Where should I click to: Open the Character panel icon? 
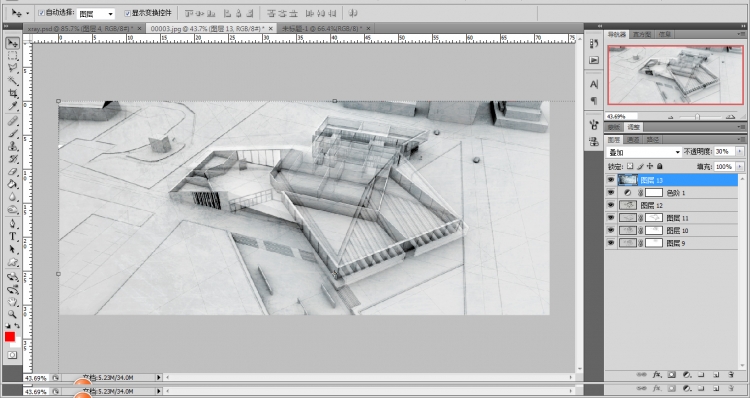point(594,84)
